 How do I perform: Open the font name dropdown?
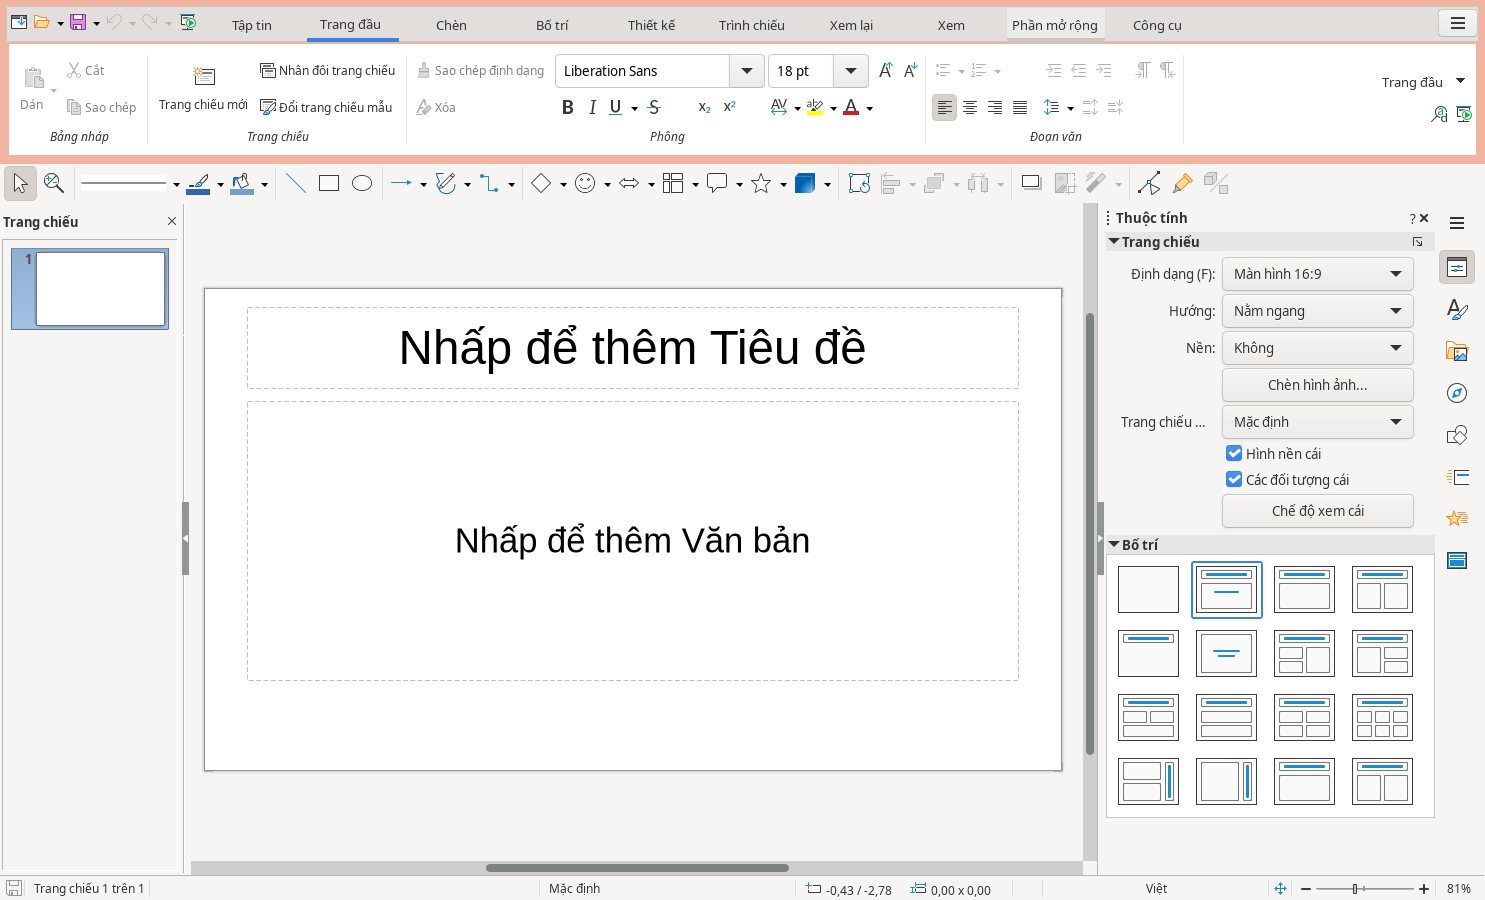point(746,71)
